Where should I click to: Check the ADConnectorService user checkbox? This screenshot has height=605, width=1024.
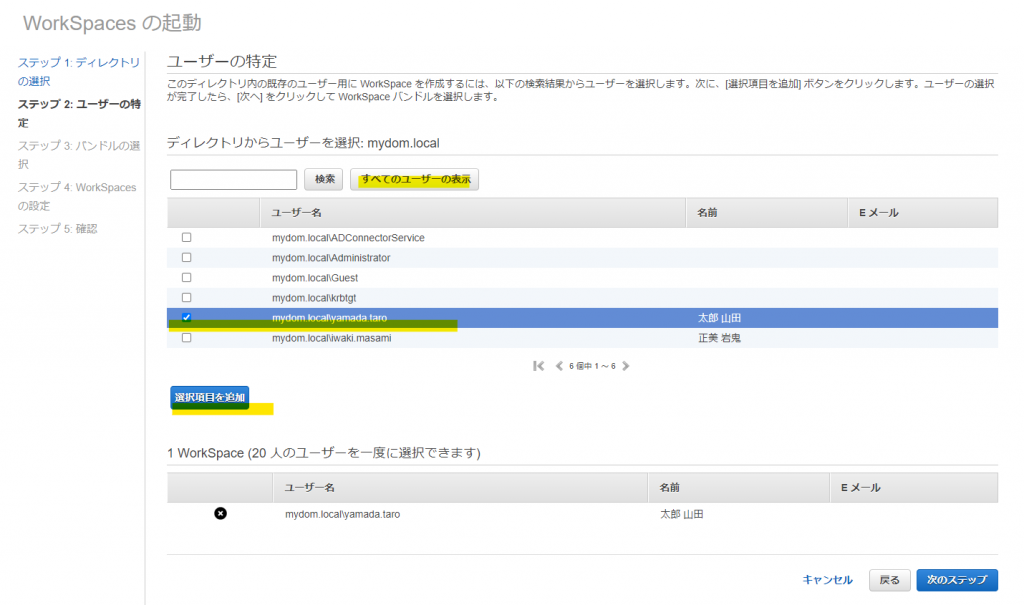[186, 238]
